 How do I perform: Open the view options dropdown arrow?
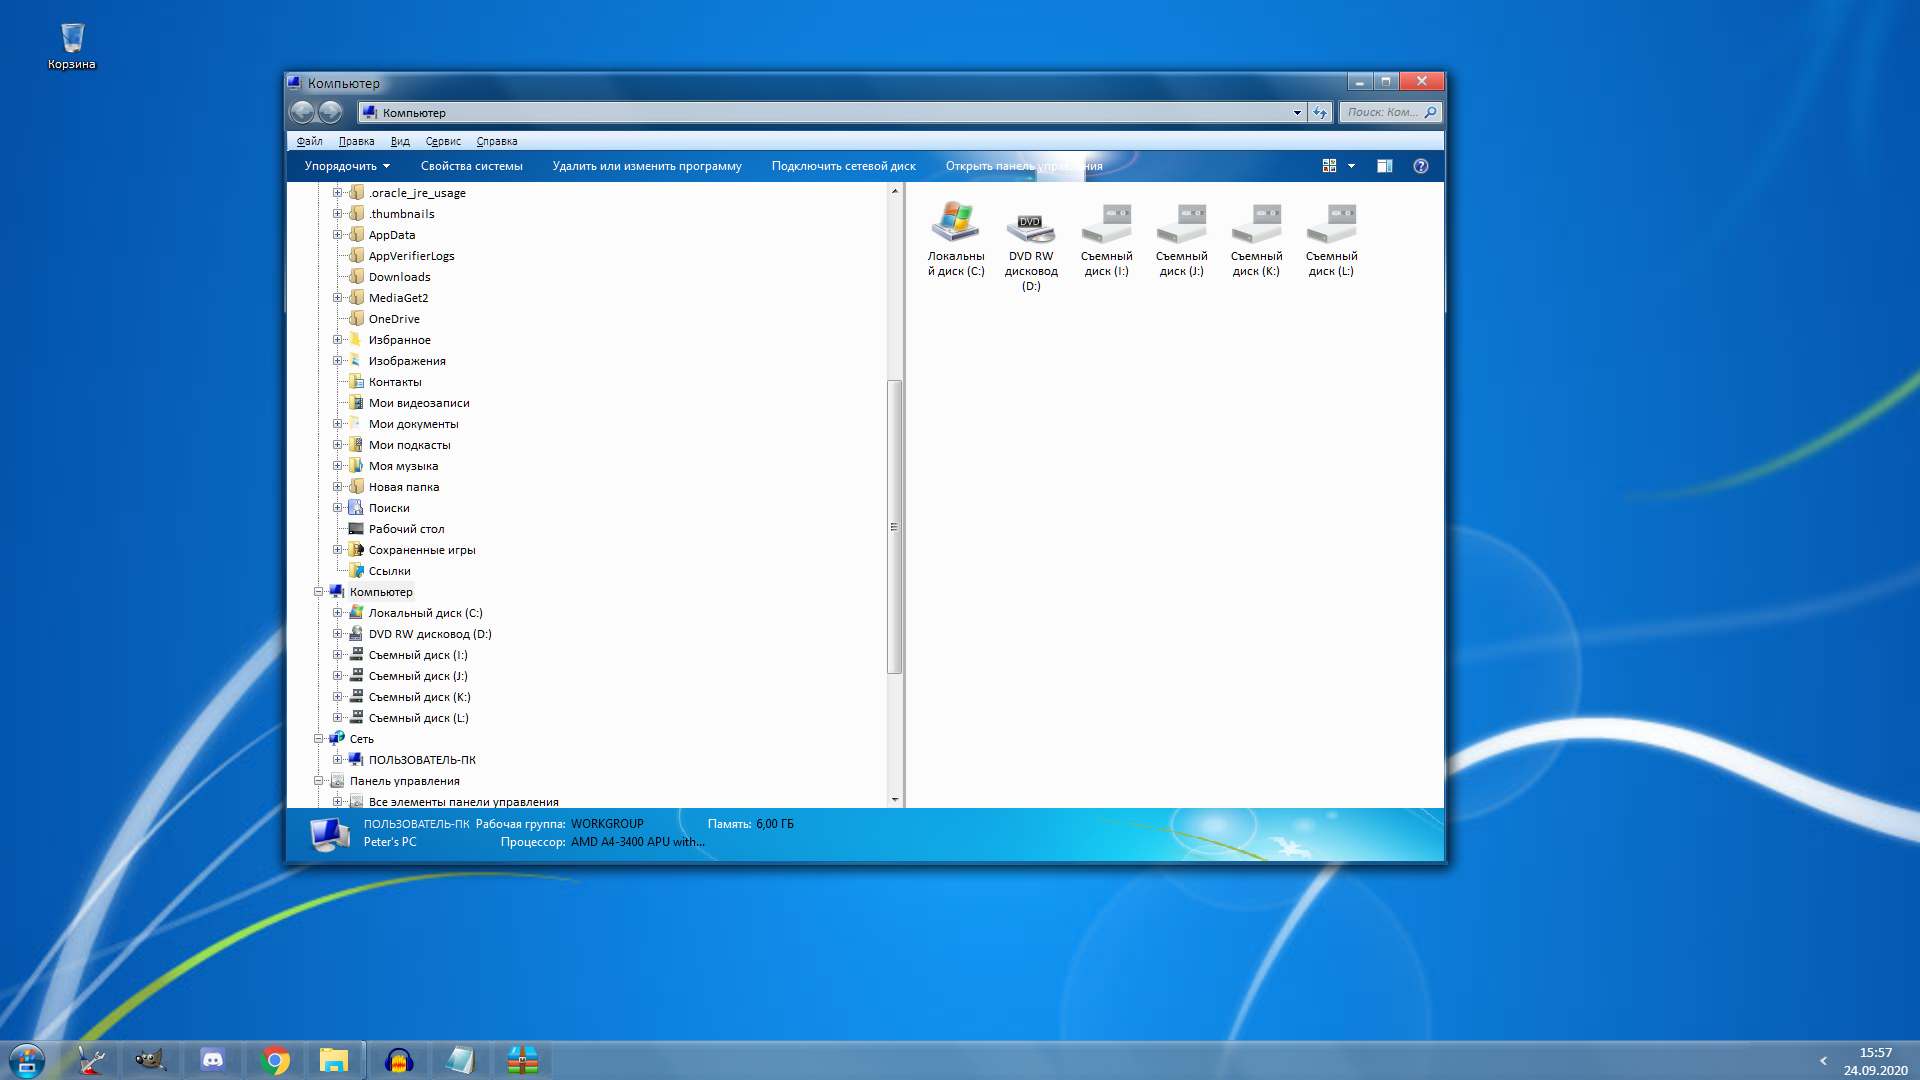tap(1351, 166)
